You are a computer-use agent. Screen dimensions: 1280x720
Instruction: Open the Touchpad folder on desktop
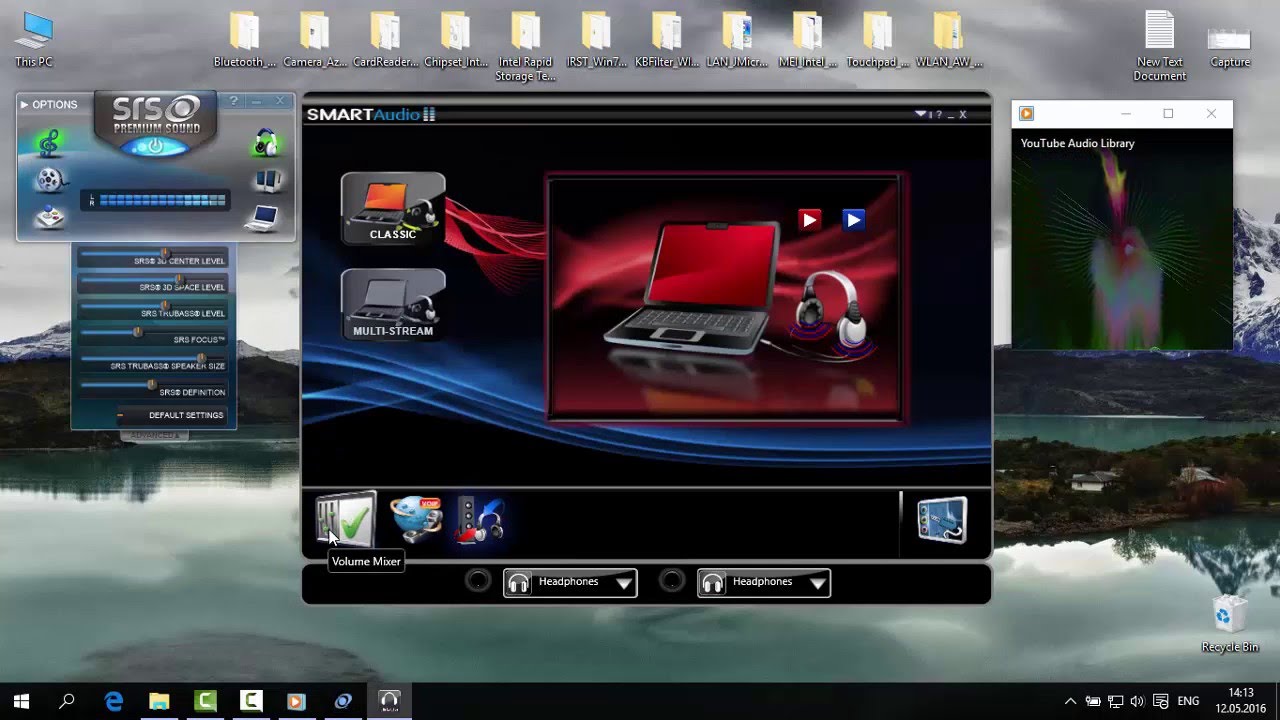point(878,40)
